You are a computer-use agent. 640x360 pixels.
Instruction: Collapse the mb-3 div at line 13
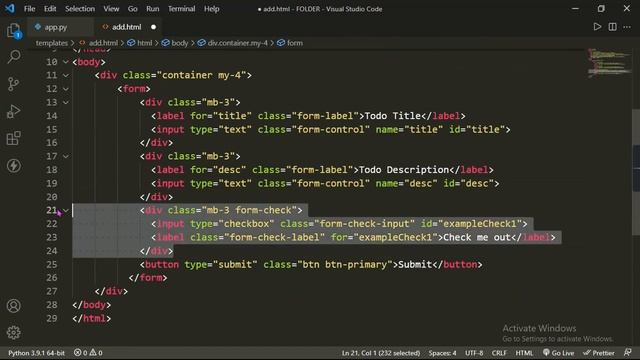pyautogui.click(x=65, y=102)
